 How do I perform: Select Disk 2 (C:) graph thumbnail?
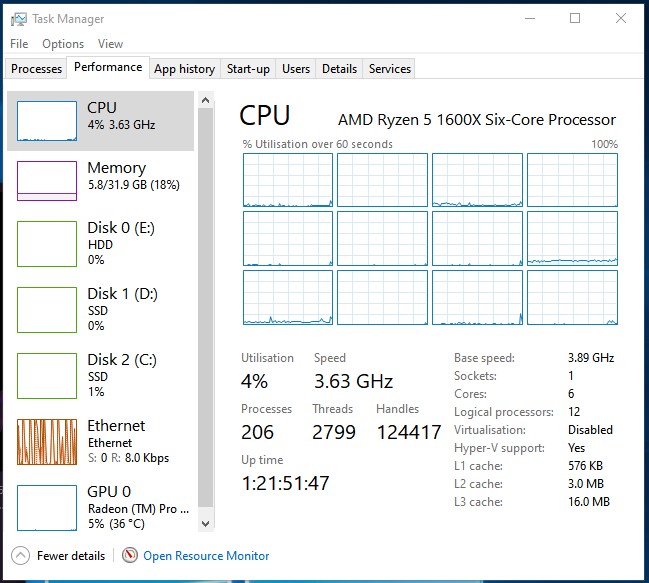pyautogui.click(x=47, y=375)
